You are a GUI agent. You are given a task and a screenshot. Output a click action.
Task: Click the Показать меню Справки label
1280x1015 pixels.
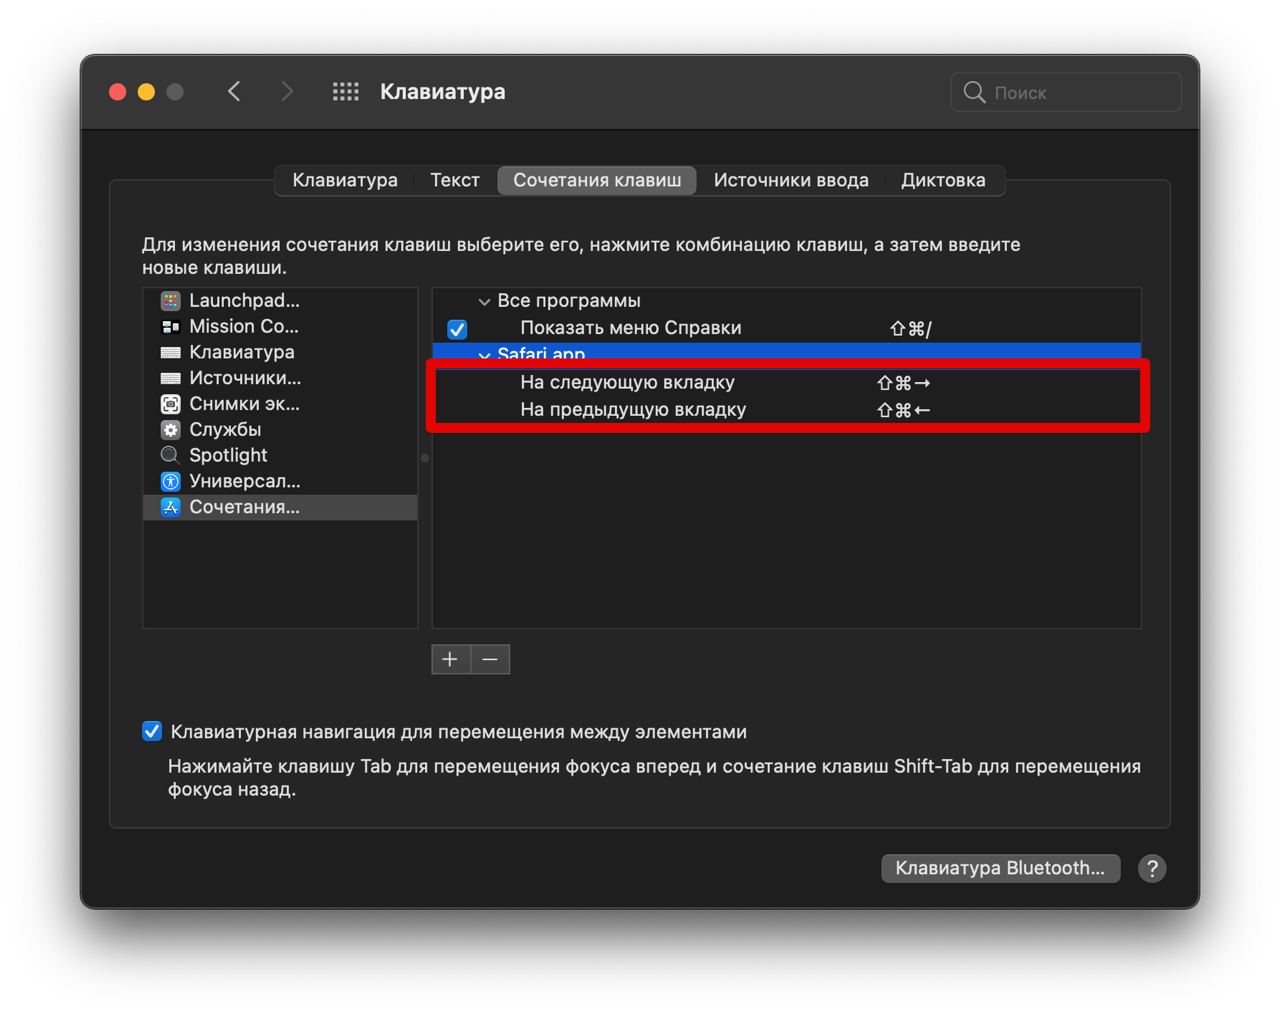tap(631, 328)
